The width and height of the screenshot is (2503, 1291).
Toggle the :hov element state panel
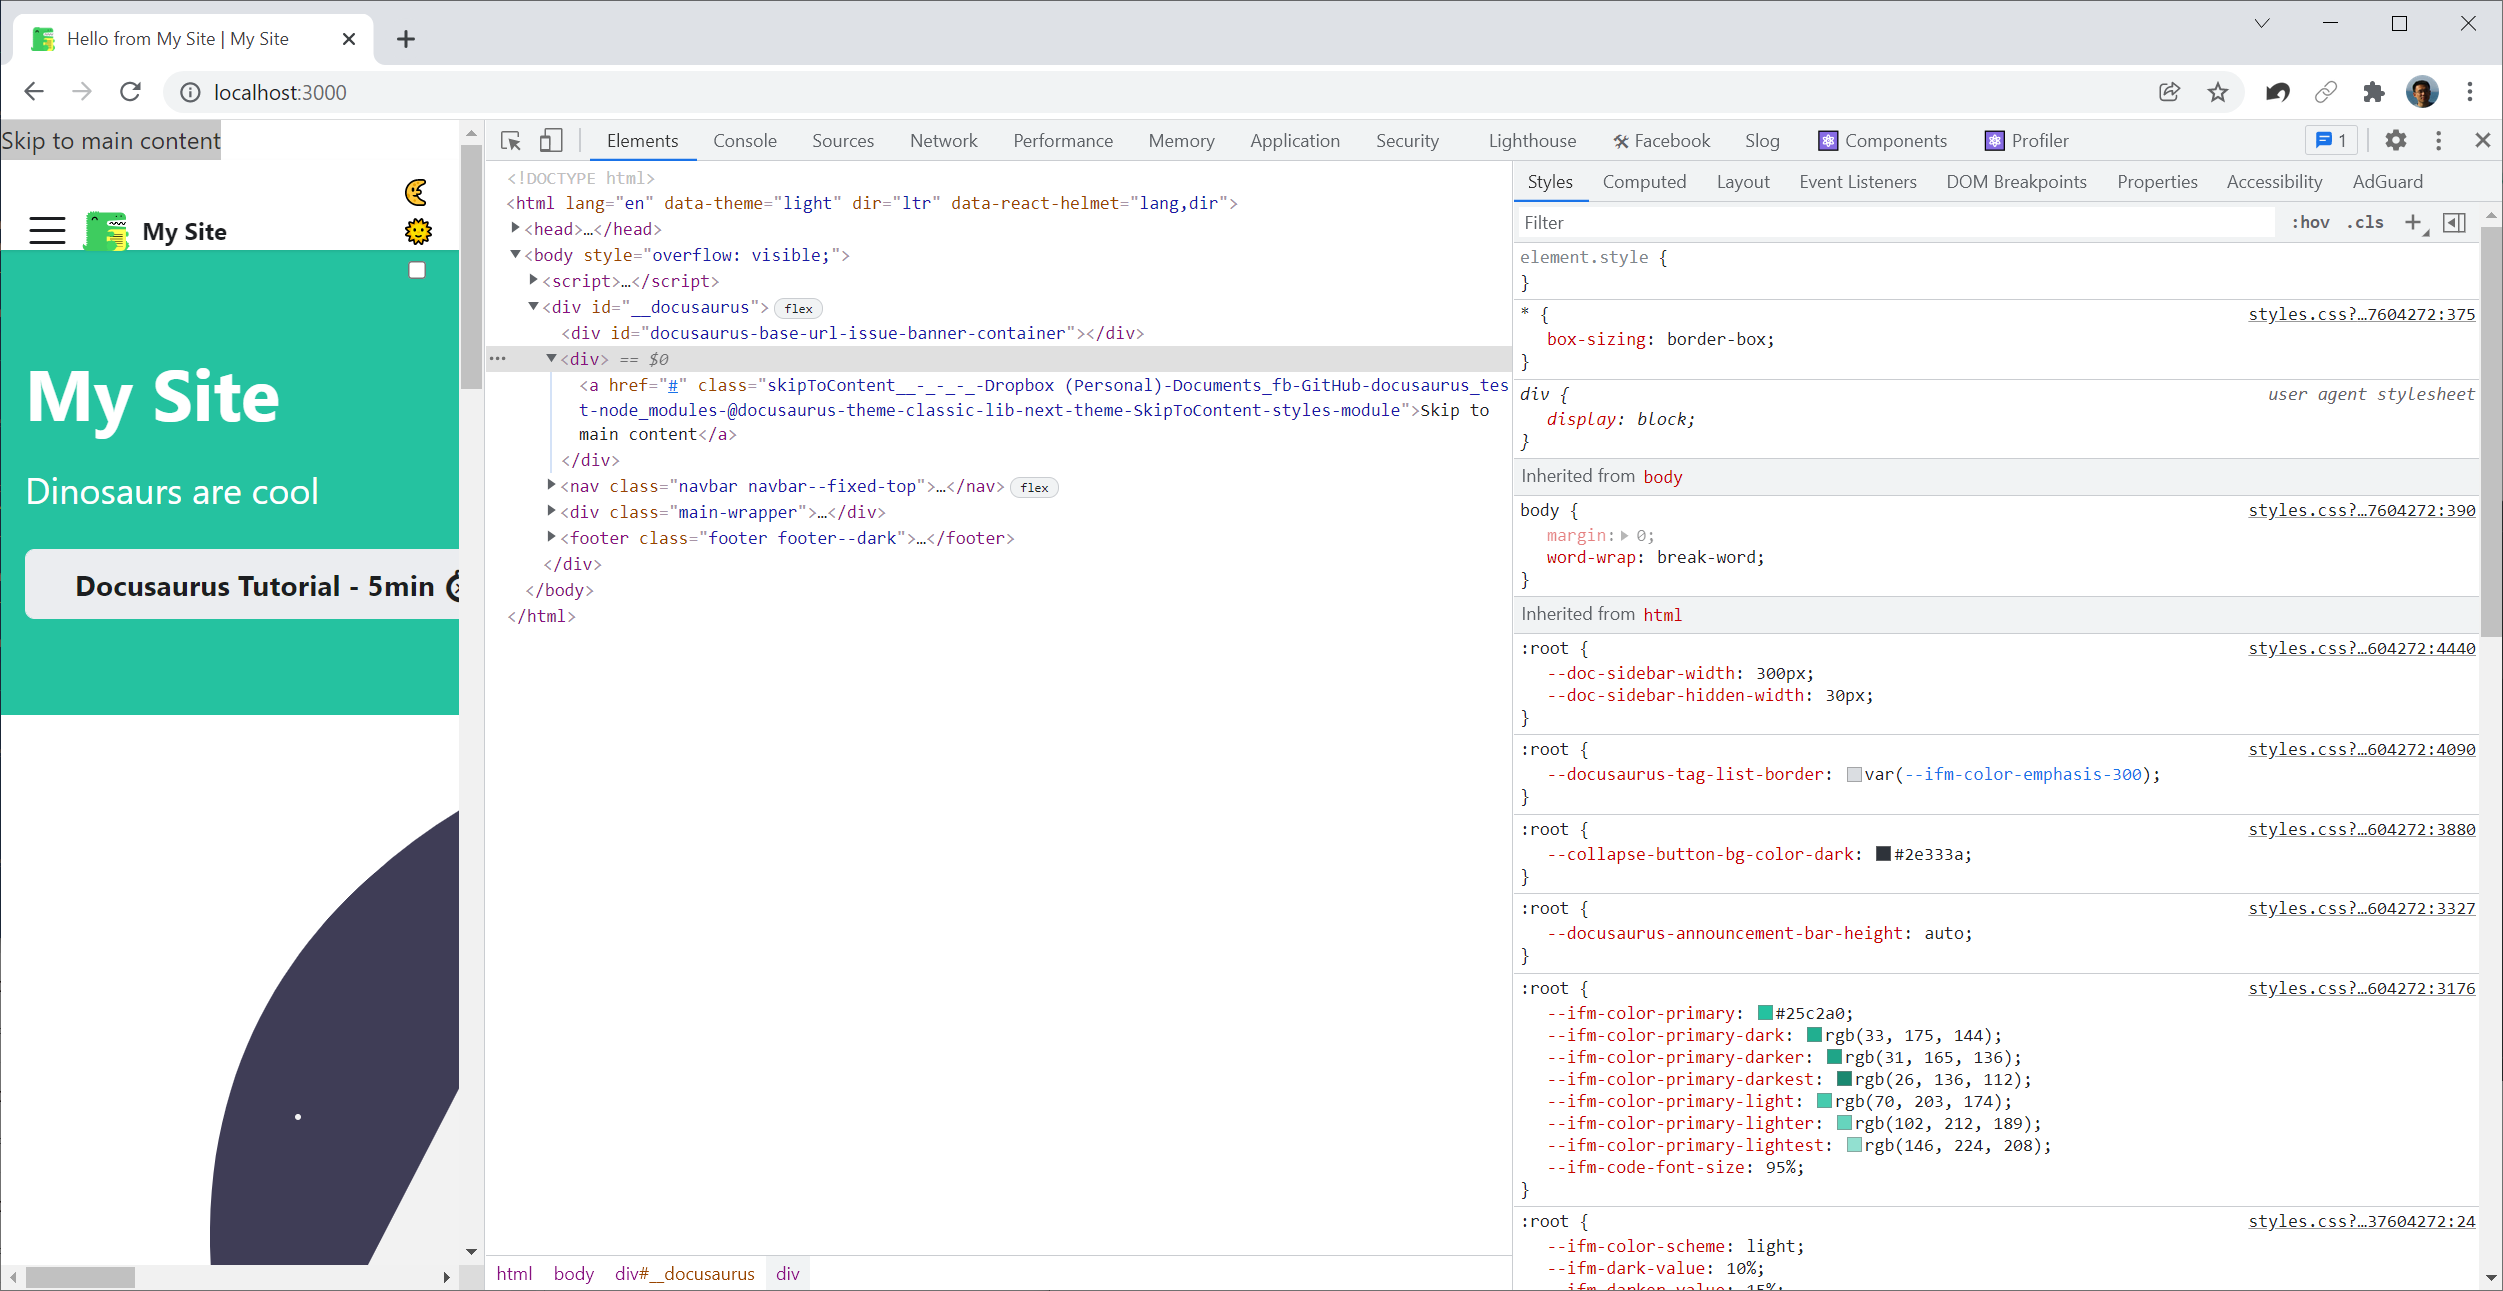coord(2311,223)
